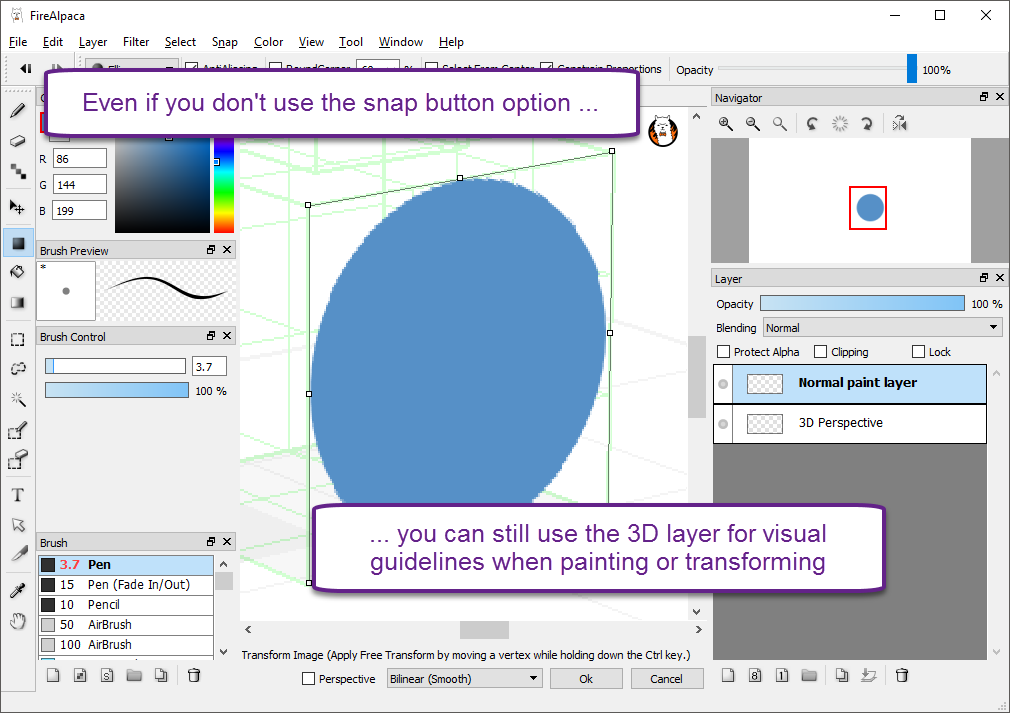The width and height of the screenshot is (1010, 713).
Task: Select the Operation arrow tool
Action: coord(18,524)
